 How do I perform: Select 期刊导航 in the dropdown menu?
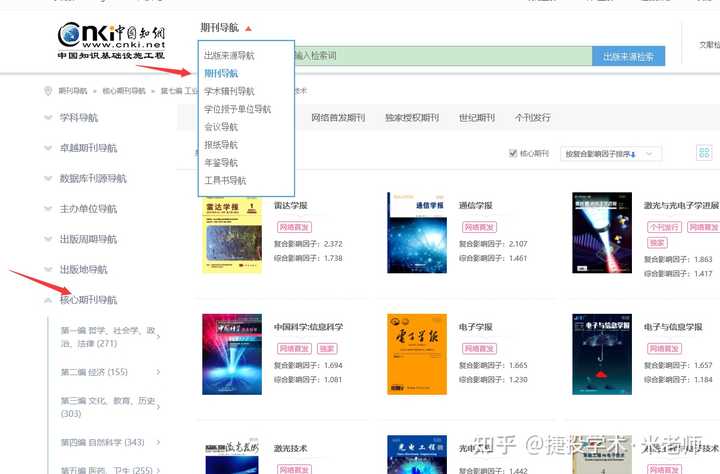[x=221, y=73]
